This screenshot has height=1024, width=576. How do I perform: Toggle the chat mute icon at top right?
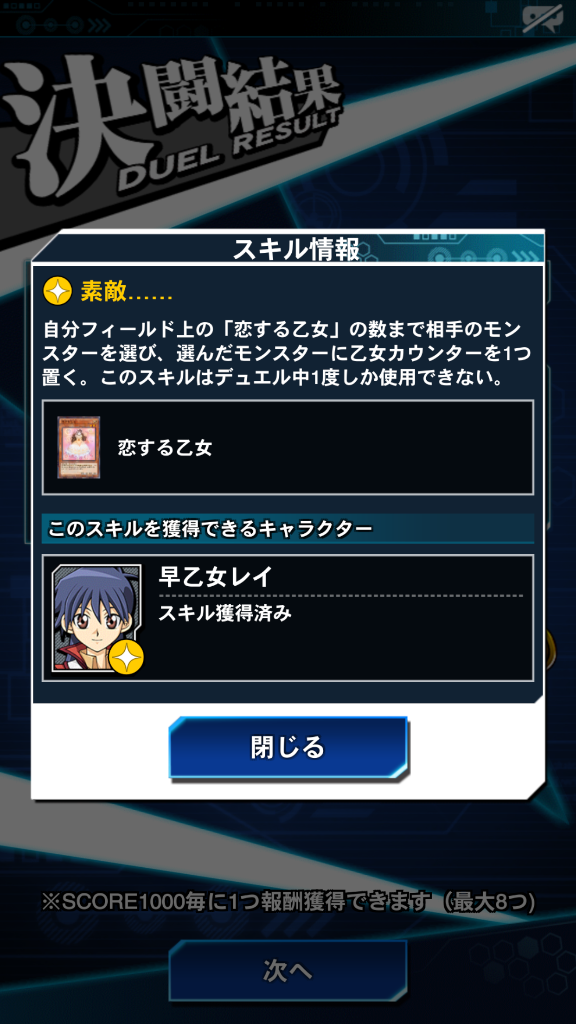pos(541,20)
